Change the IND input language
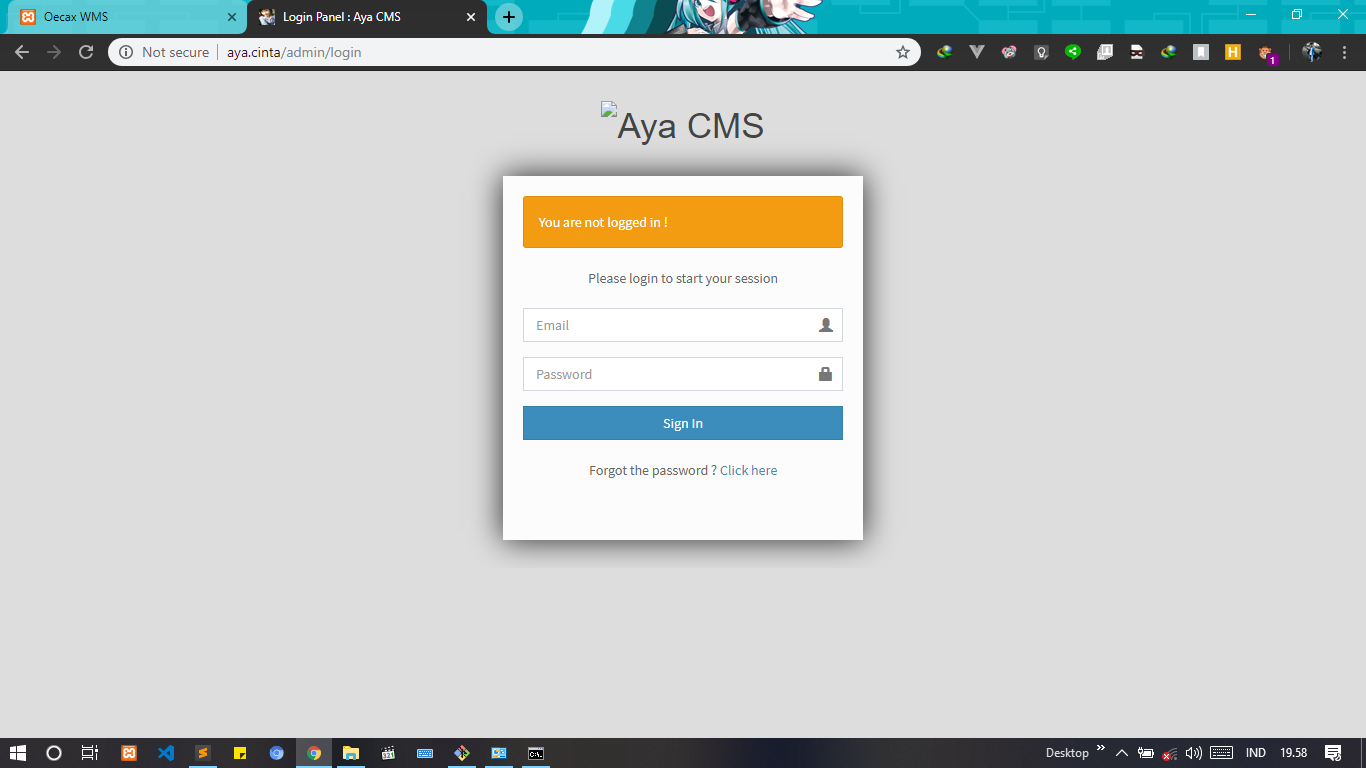 pyautogui.click(x=1256, y=753)
